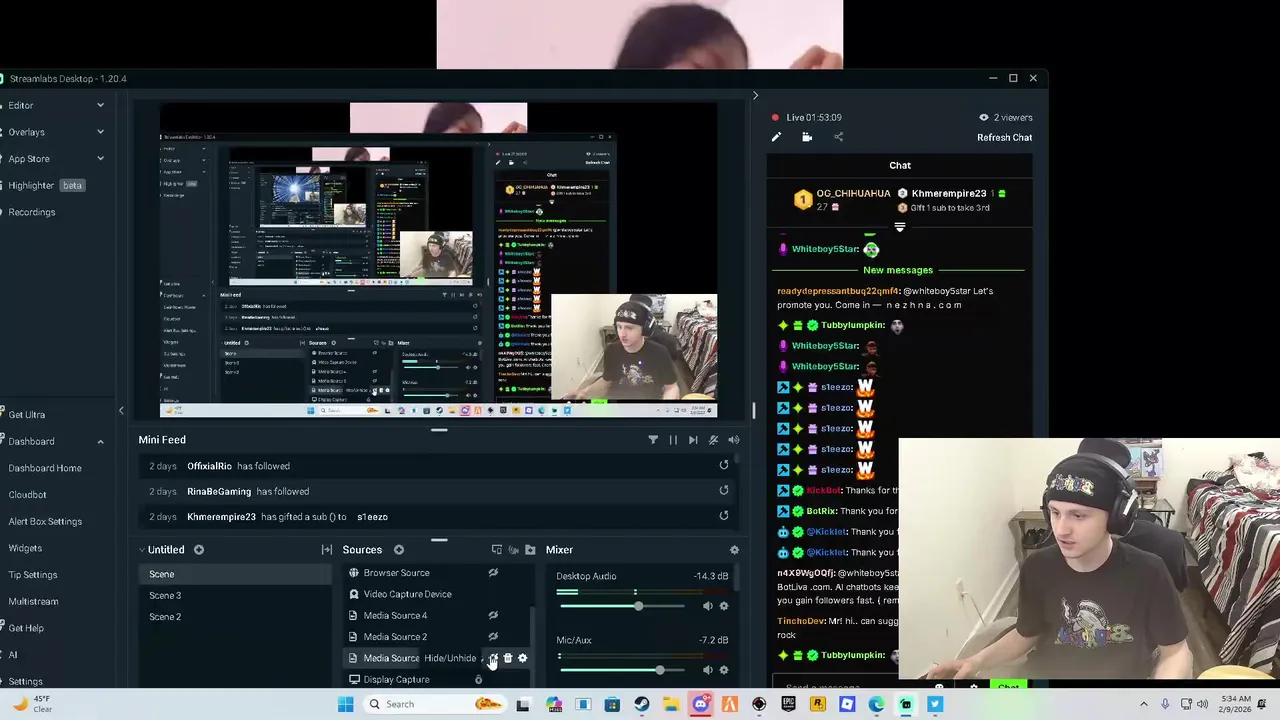1280x720 pixels.
Task: Click the Refresh Chat button
Action: point(1004,138)
